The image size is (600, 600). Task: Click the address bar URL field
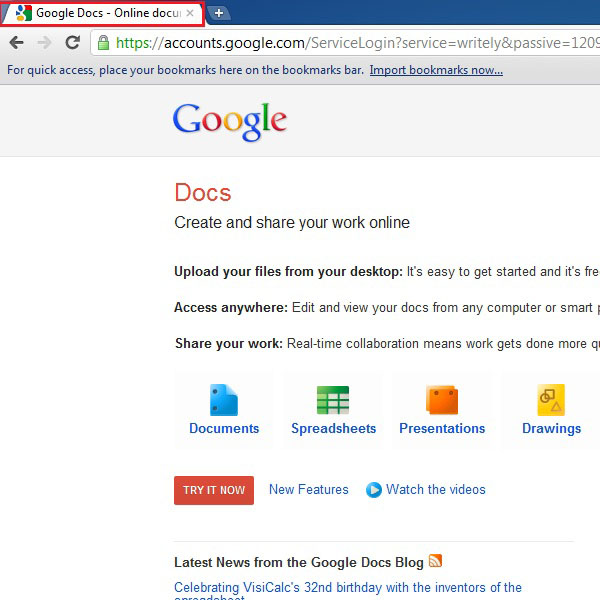(x=346, y=42)
